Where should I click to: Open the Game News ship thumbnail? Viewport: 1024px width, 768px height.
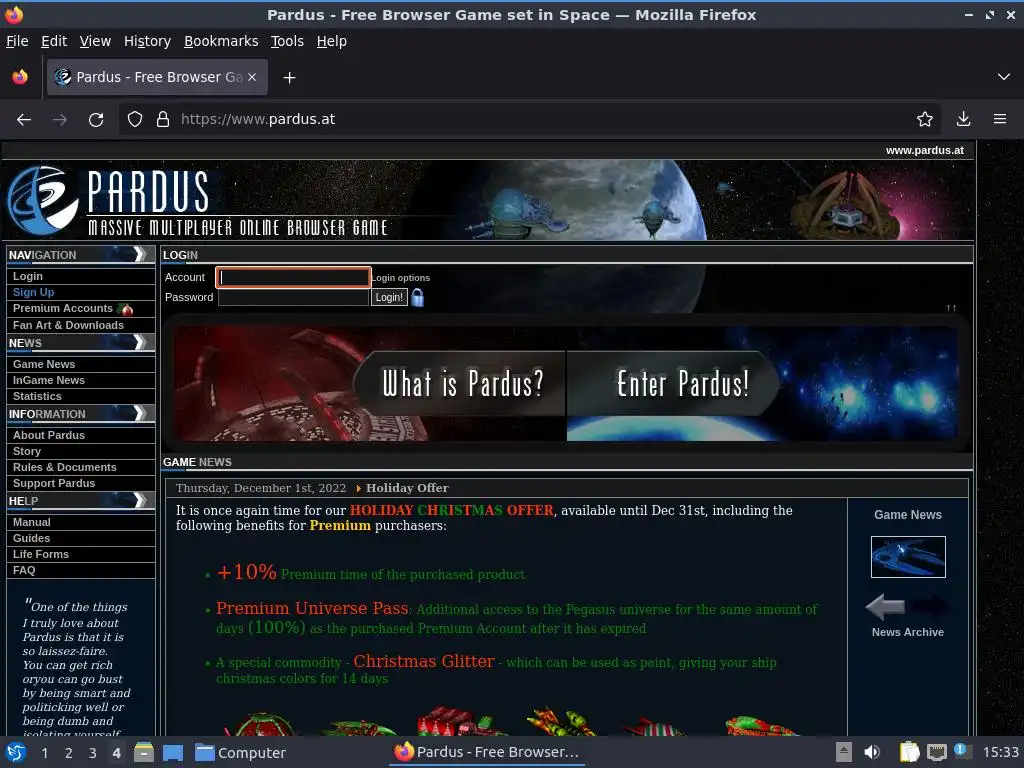(x=908, y=557)
